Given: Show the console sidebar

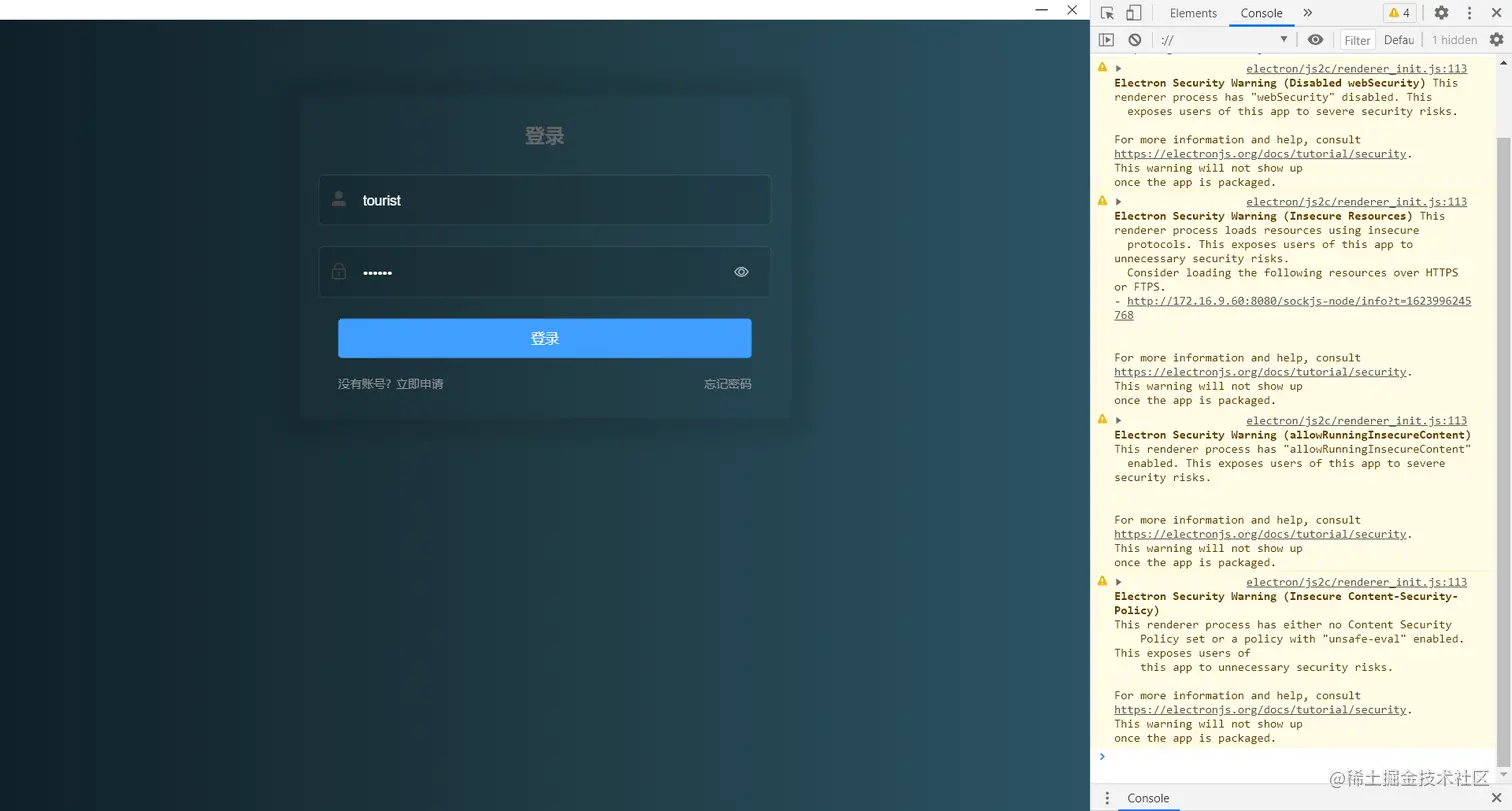Looking at the screenshot, I should (1106, 40).
